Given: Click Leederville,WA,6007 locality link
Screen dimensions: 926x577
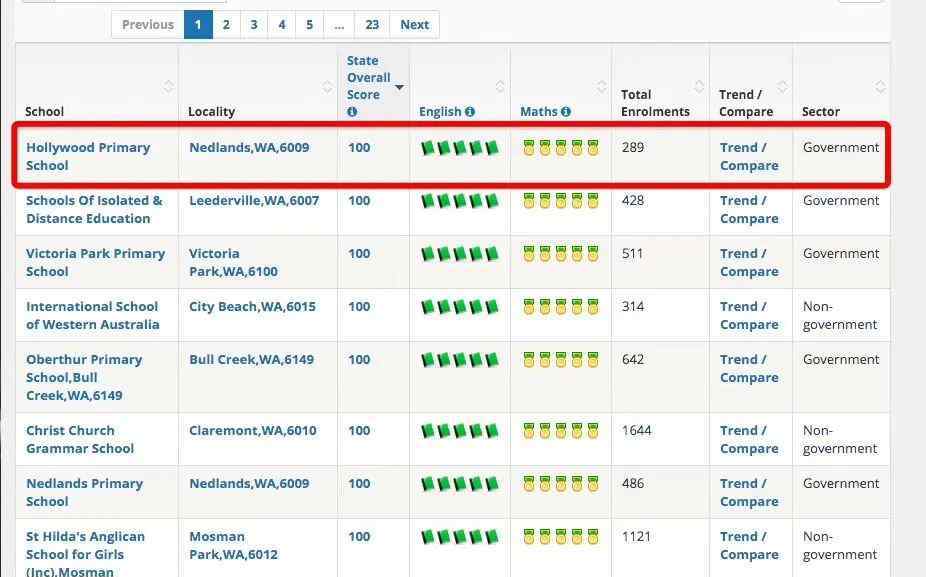Looking at the screenshot, I should (254, 201).
